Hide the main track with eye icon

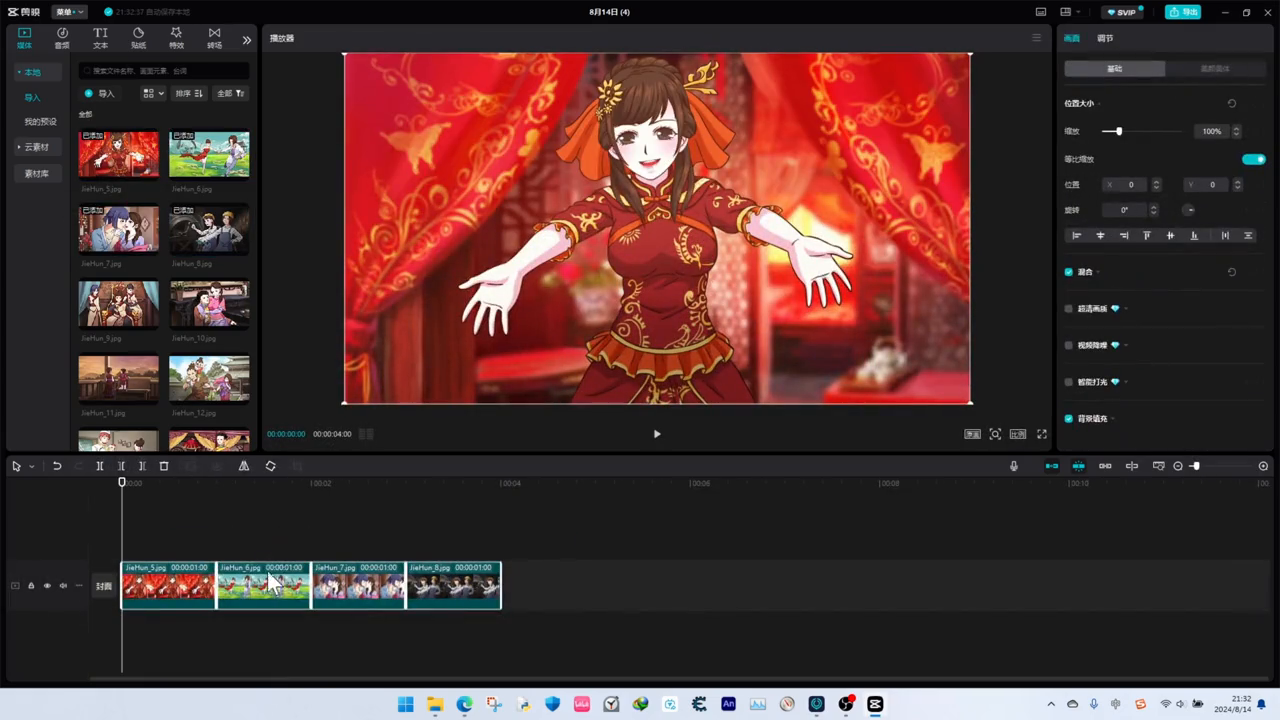click(47, 586)
